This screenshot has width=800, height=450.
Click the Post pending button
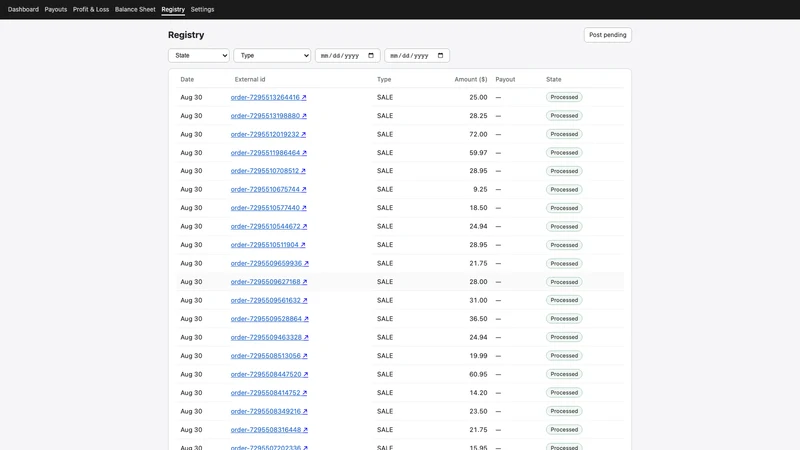608,35
